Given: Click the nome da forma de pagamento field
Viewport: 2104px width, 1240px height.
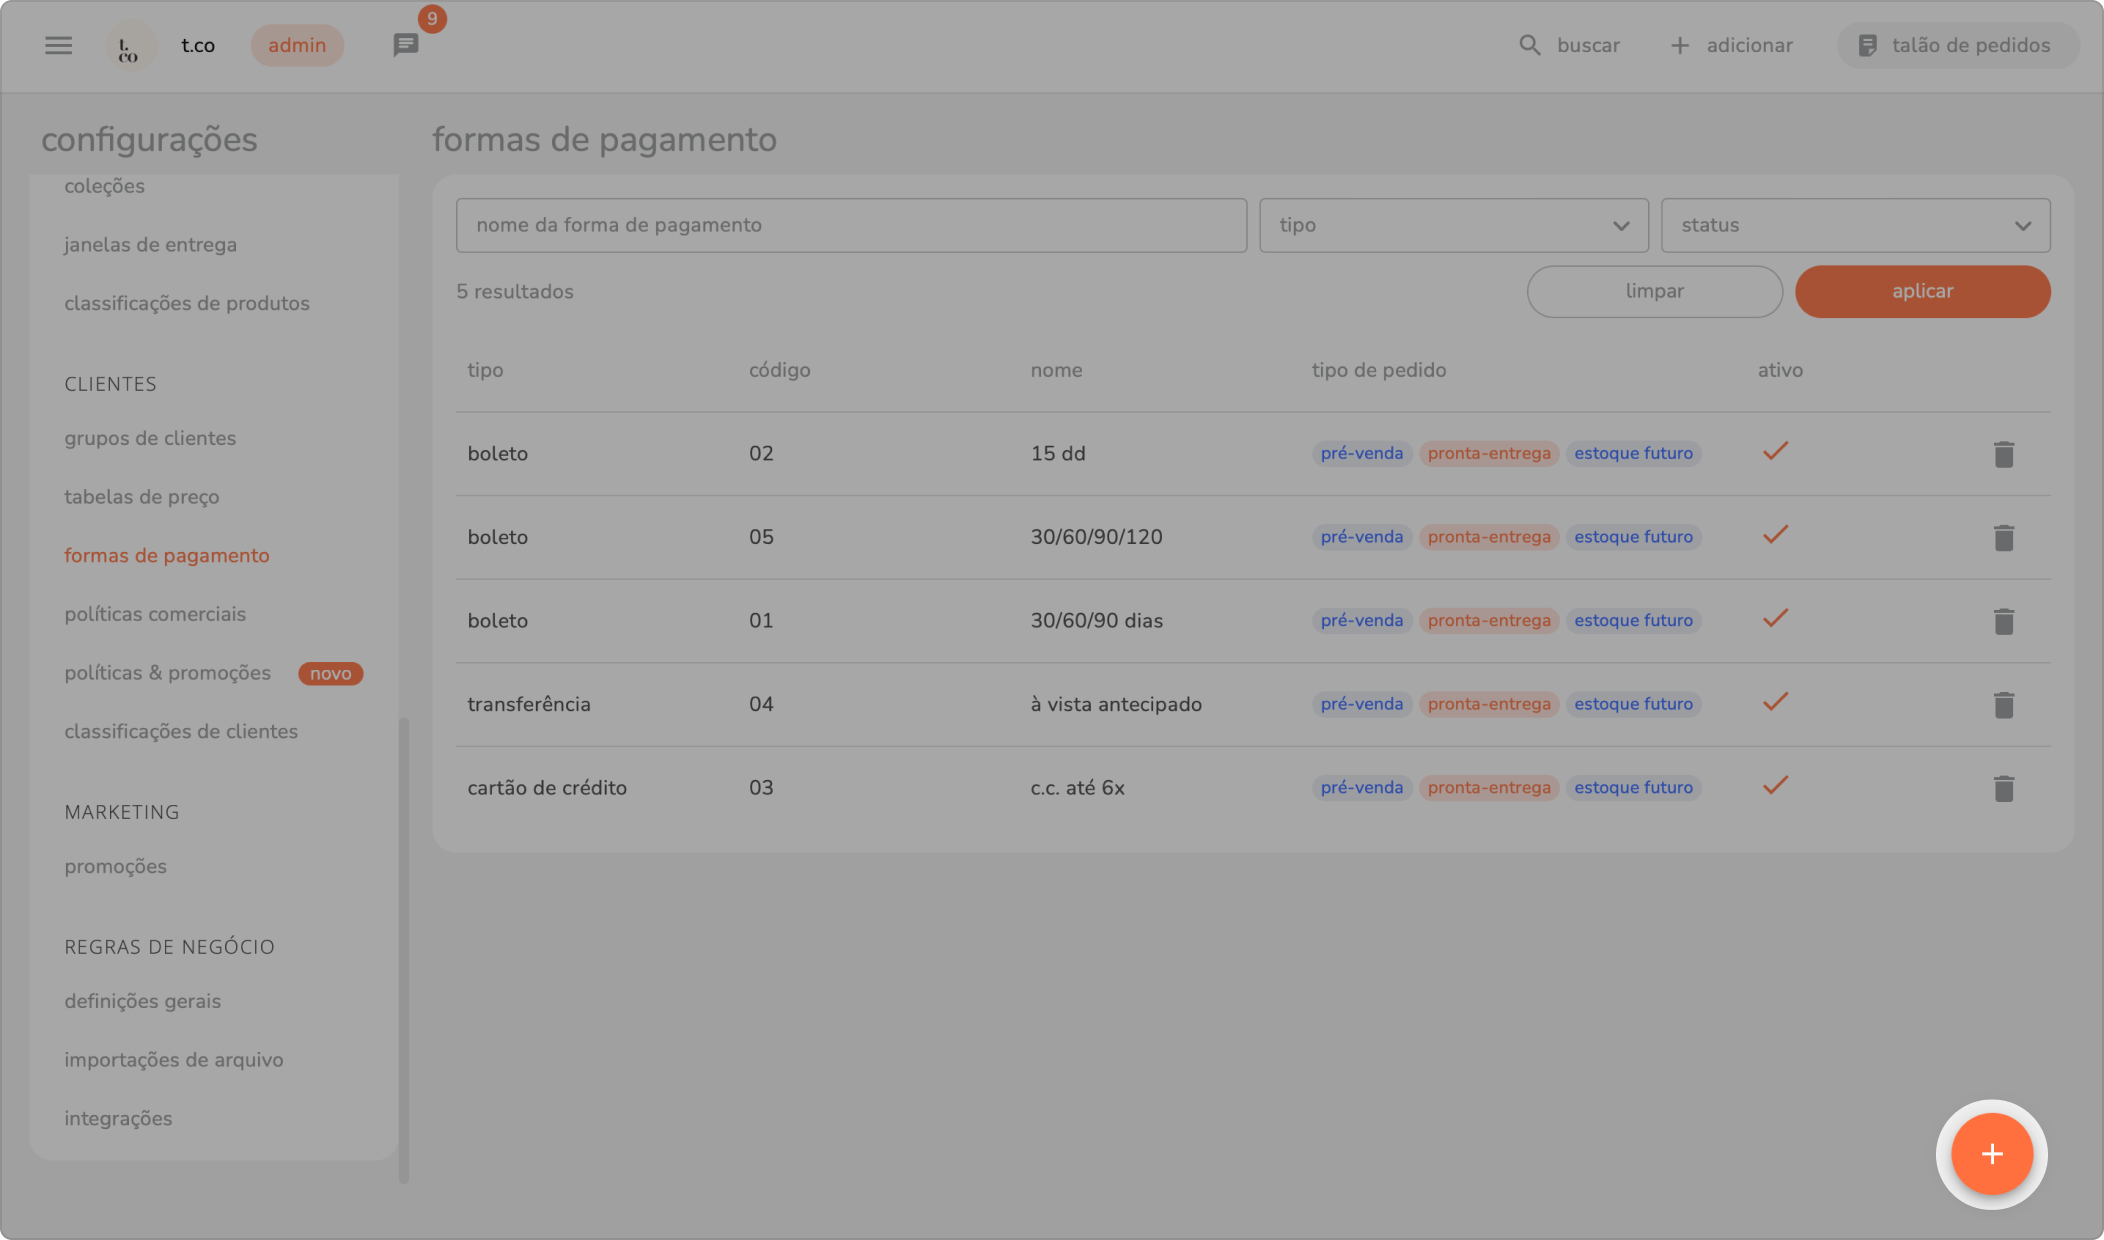Looking at the screenshot, I should 851,225.
